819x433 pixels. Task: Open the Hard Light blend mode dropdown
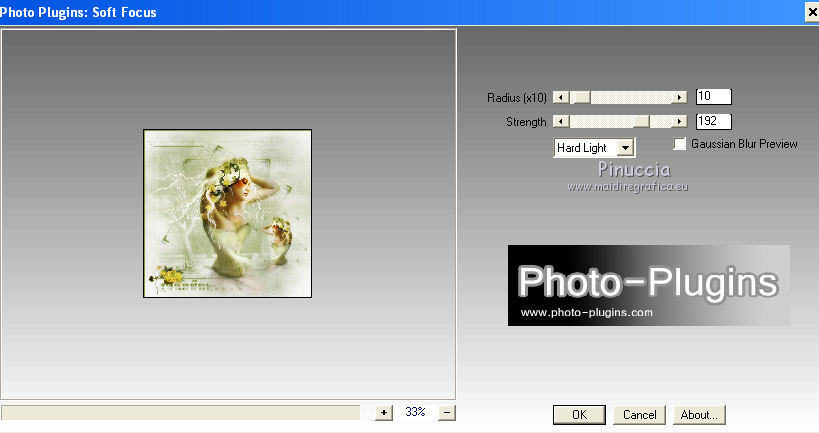pyautogui.click(x=625, y=148)
